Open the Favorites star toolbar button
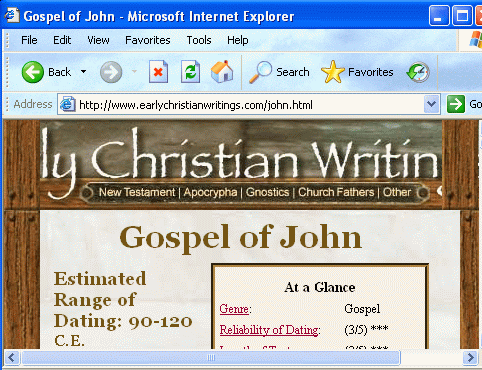Image resolution: width=482 pixels, height=370 pixels. 357,72
